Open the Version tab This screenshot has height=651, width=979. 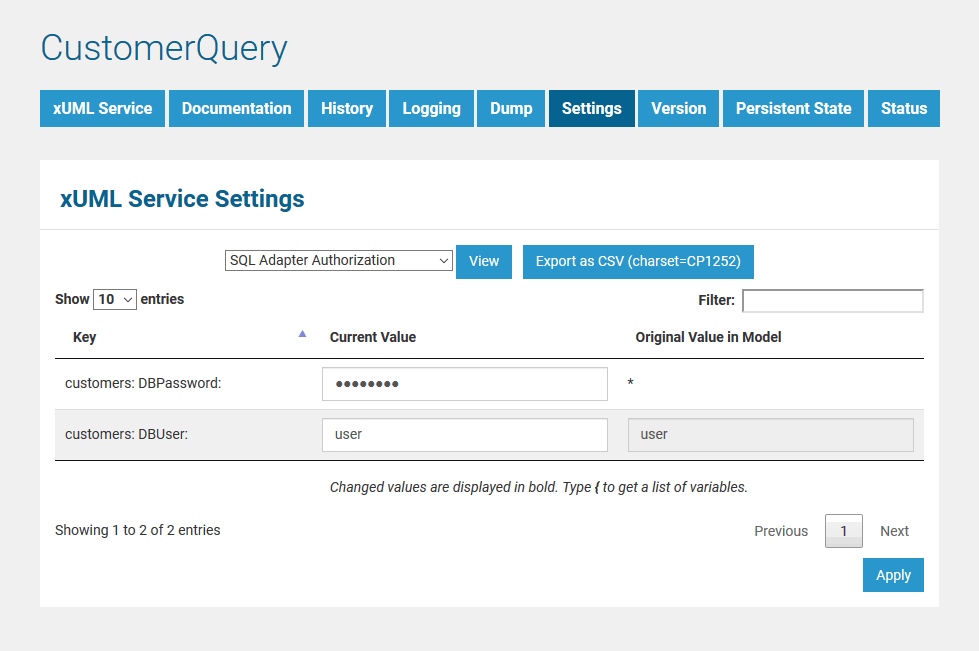678,108
